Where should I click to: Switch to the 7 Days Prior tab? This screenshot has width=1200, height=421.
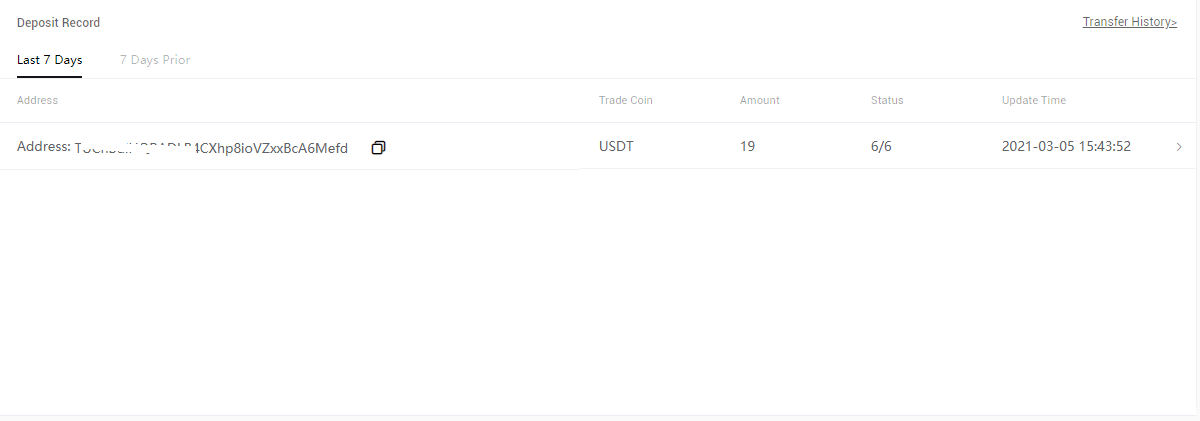pyautogui.click(x=155, y=60)
